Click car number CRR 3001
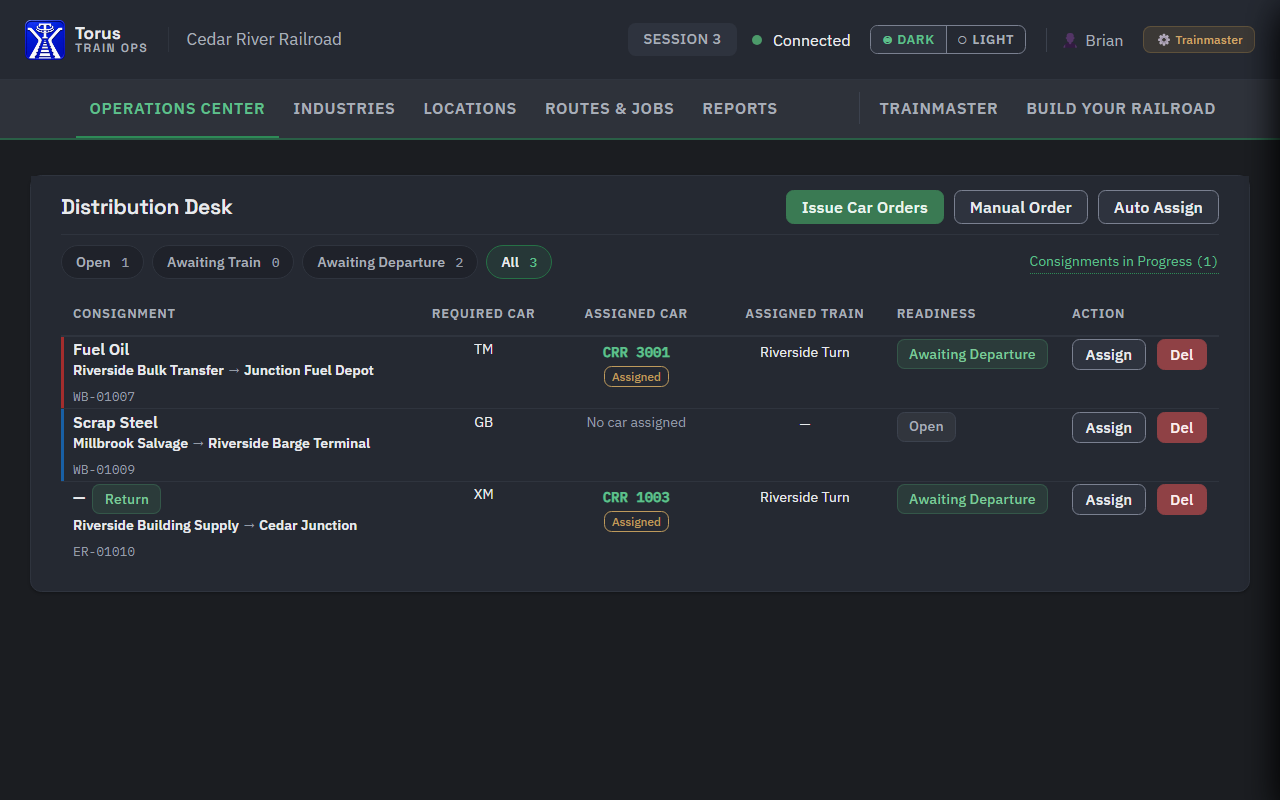Image resolution: width=1280 pixels, height=800 pixels. pyautogui.click(x=636, y=352)
